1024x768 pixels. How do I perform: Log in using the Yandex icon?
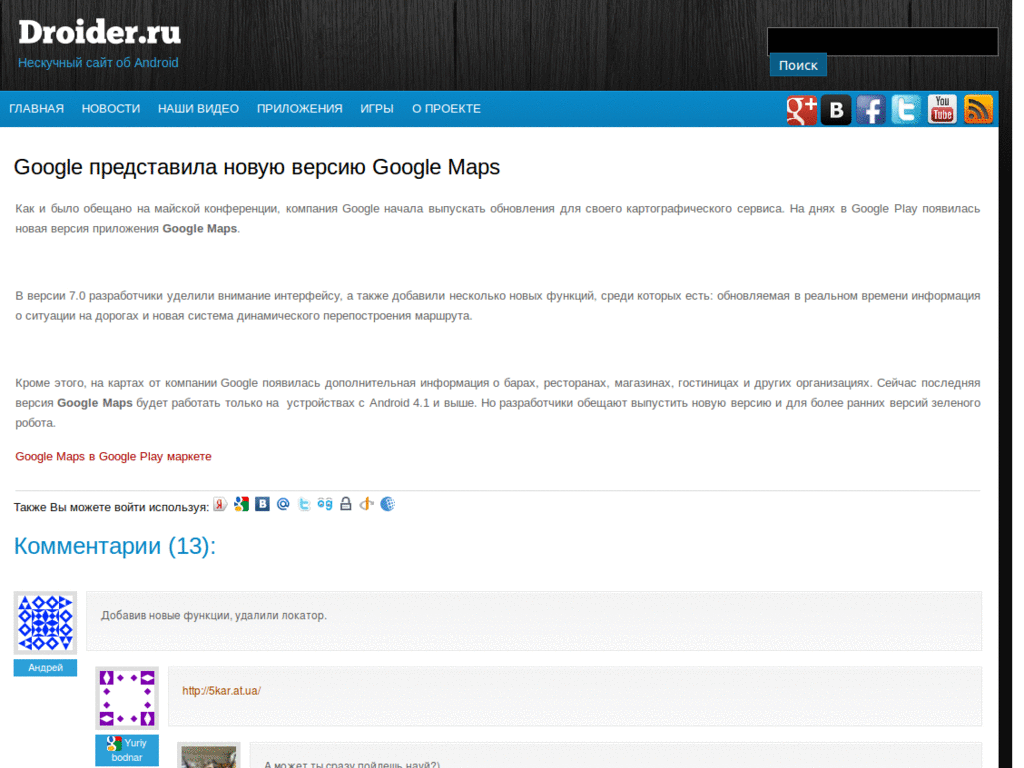[x=220, y=504]
